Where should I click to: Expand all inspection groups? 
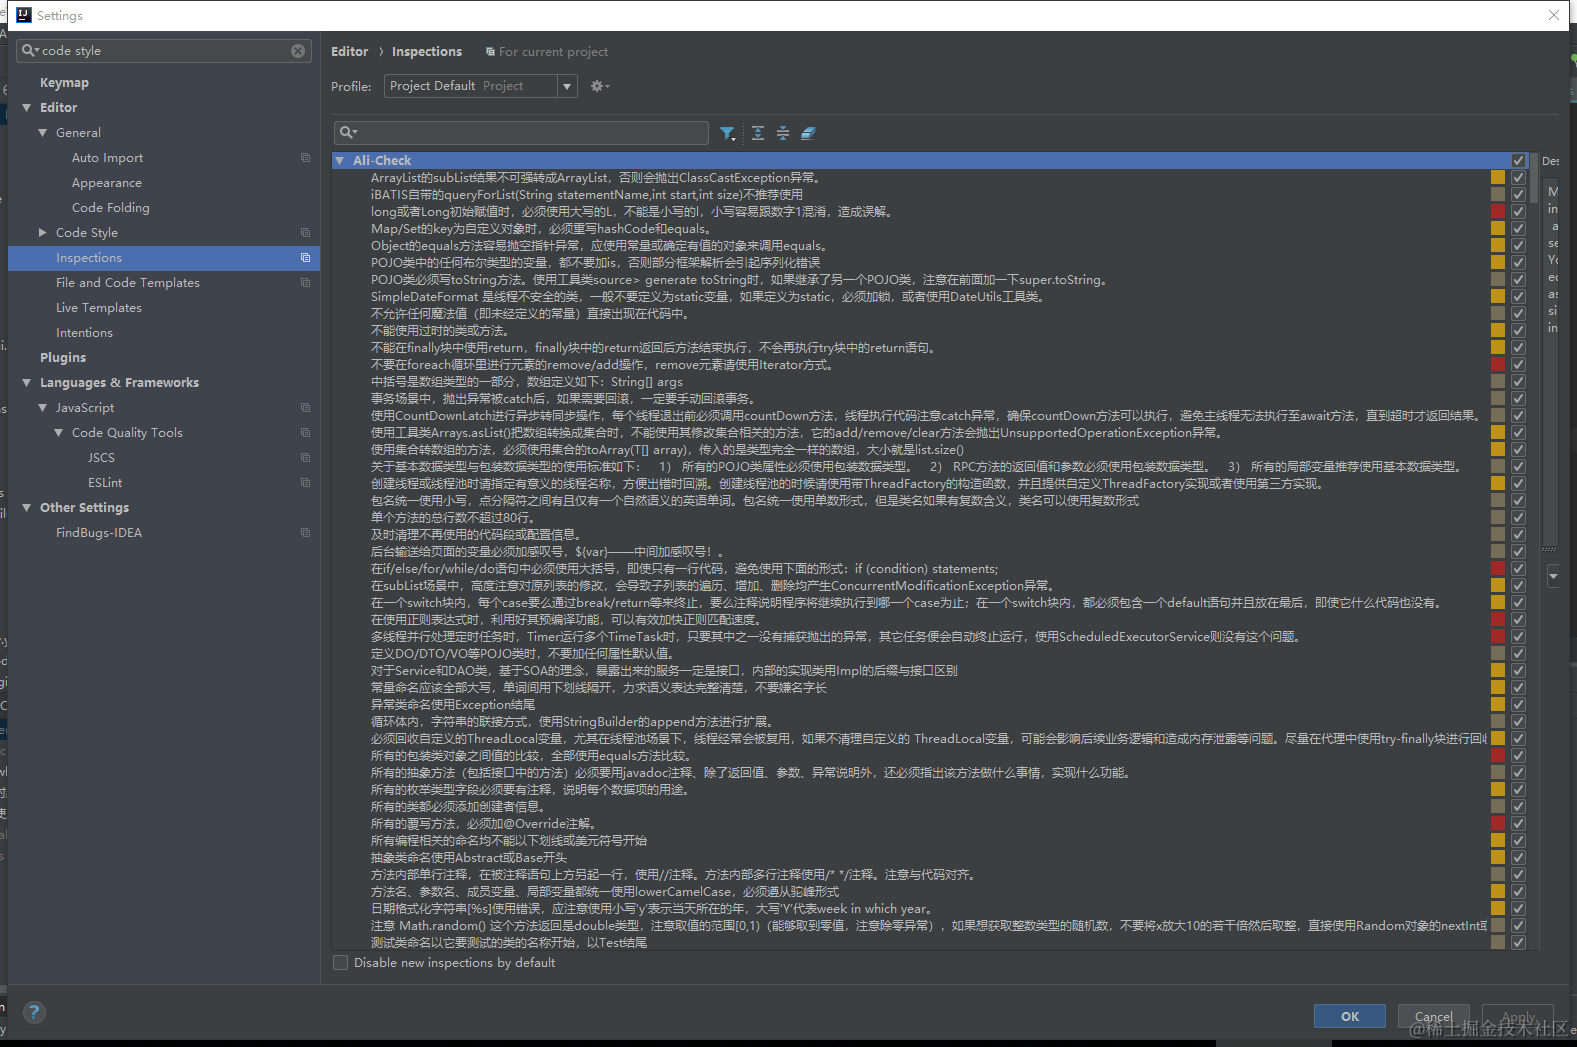[x=758, y=133]
